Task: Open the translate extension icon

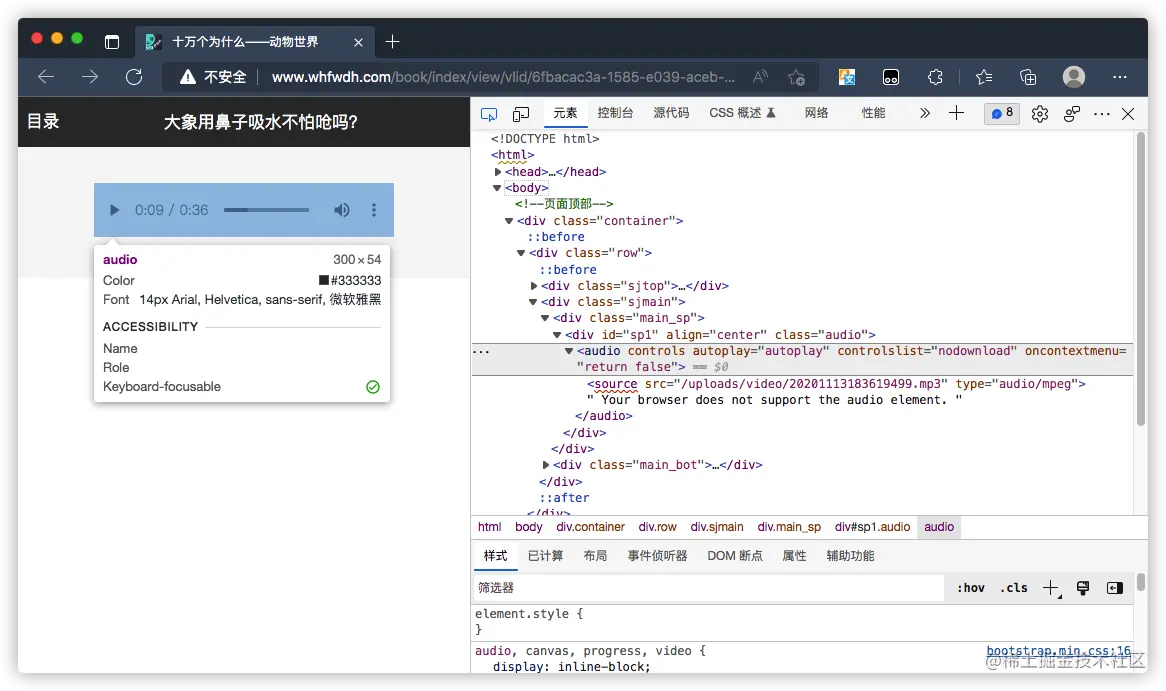Action: [x=847, y=77]
